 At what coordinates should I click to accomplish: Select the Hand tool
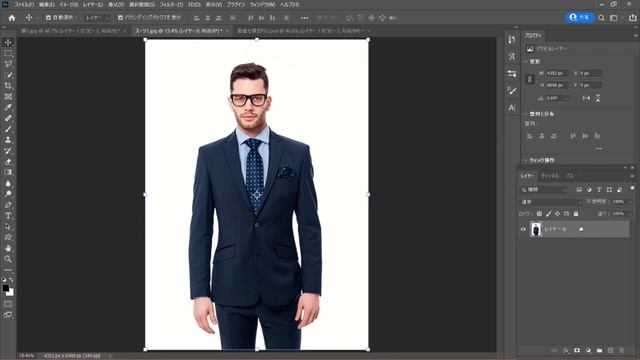(x=8, y=248)
